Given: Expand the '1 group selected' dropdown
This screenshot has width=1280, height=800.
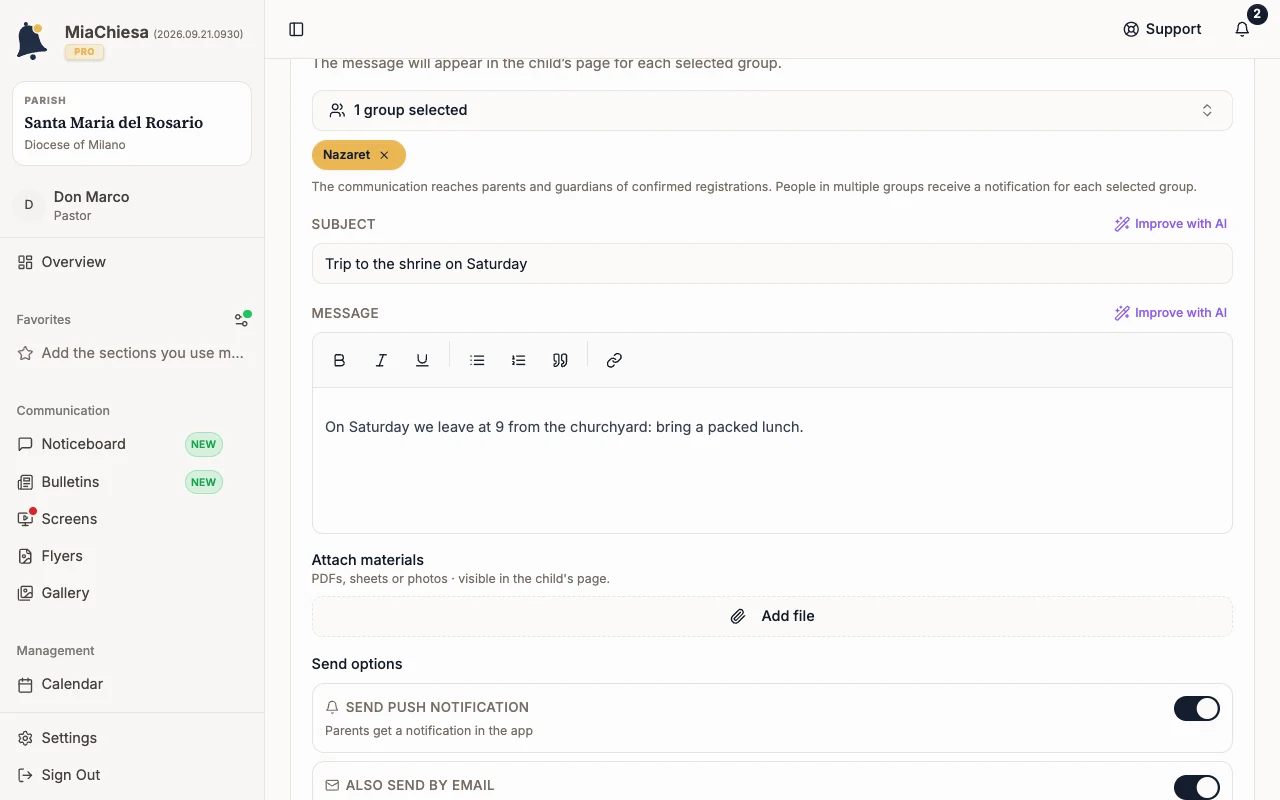Looking at the screenshot, I should click(772, 110).
